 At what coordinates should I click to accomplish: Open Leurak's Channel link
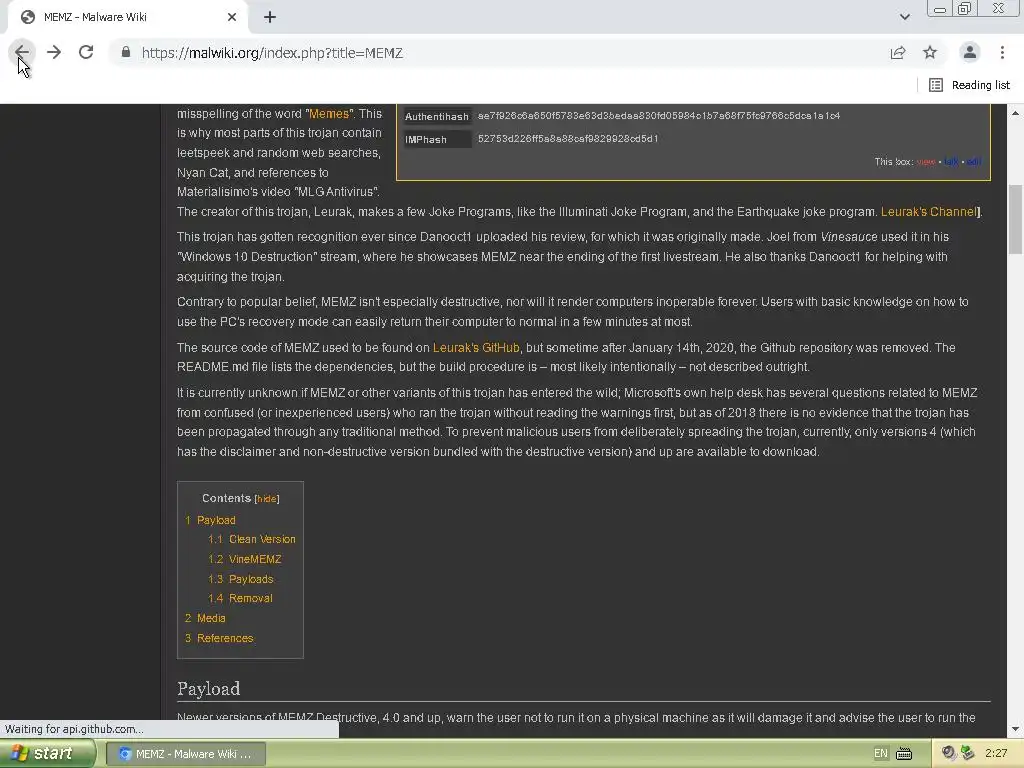(x=929, y=212)
